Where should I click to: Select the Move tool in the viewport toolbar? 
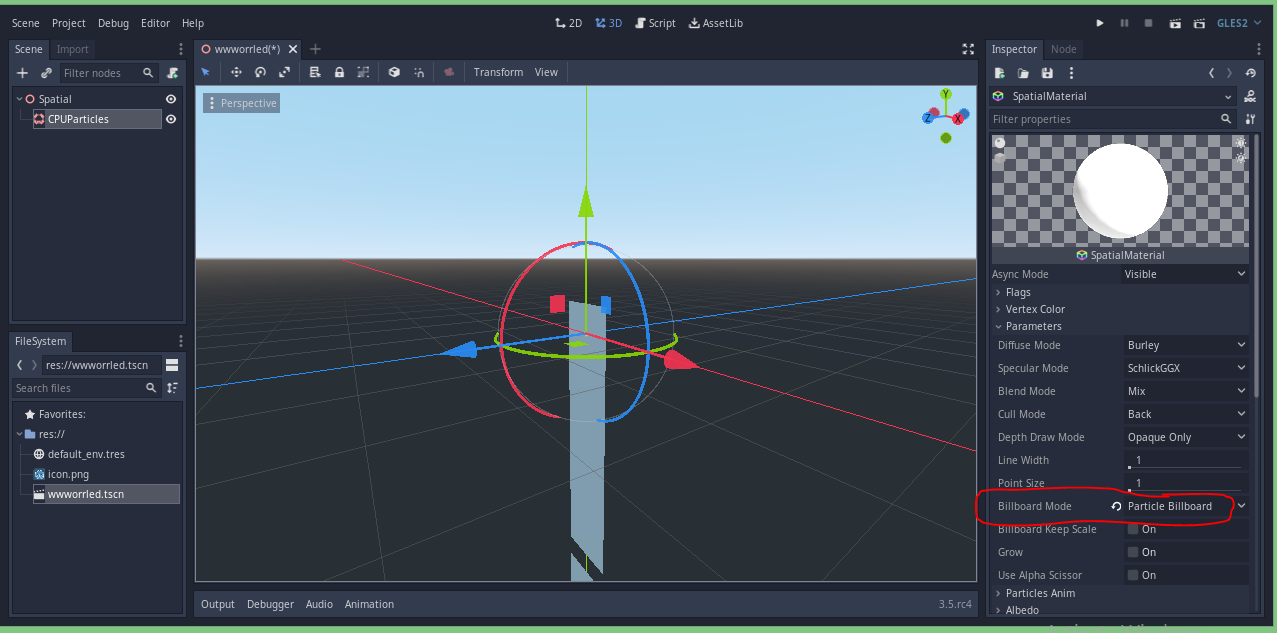click(x=237, y=72)
